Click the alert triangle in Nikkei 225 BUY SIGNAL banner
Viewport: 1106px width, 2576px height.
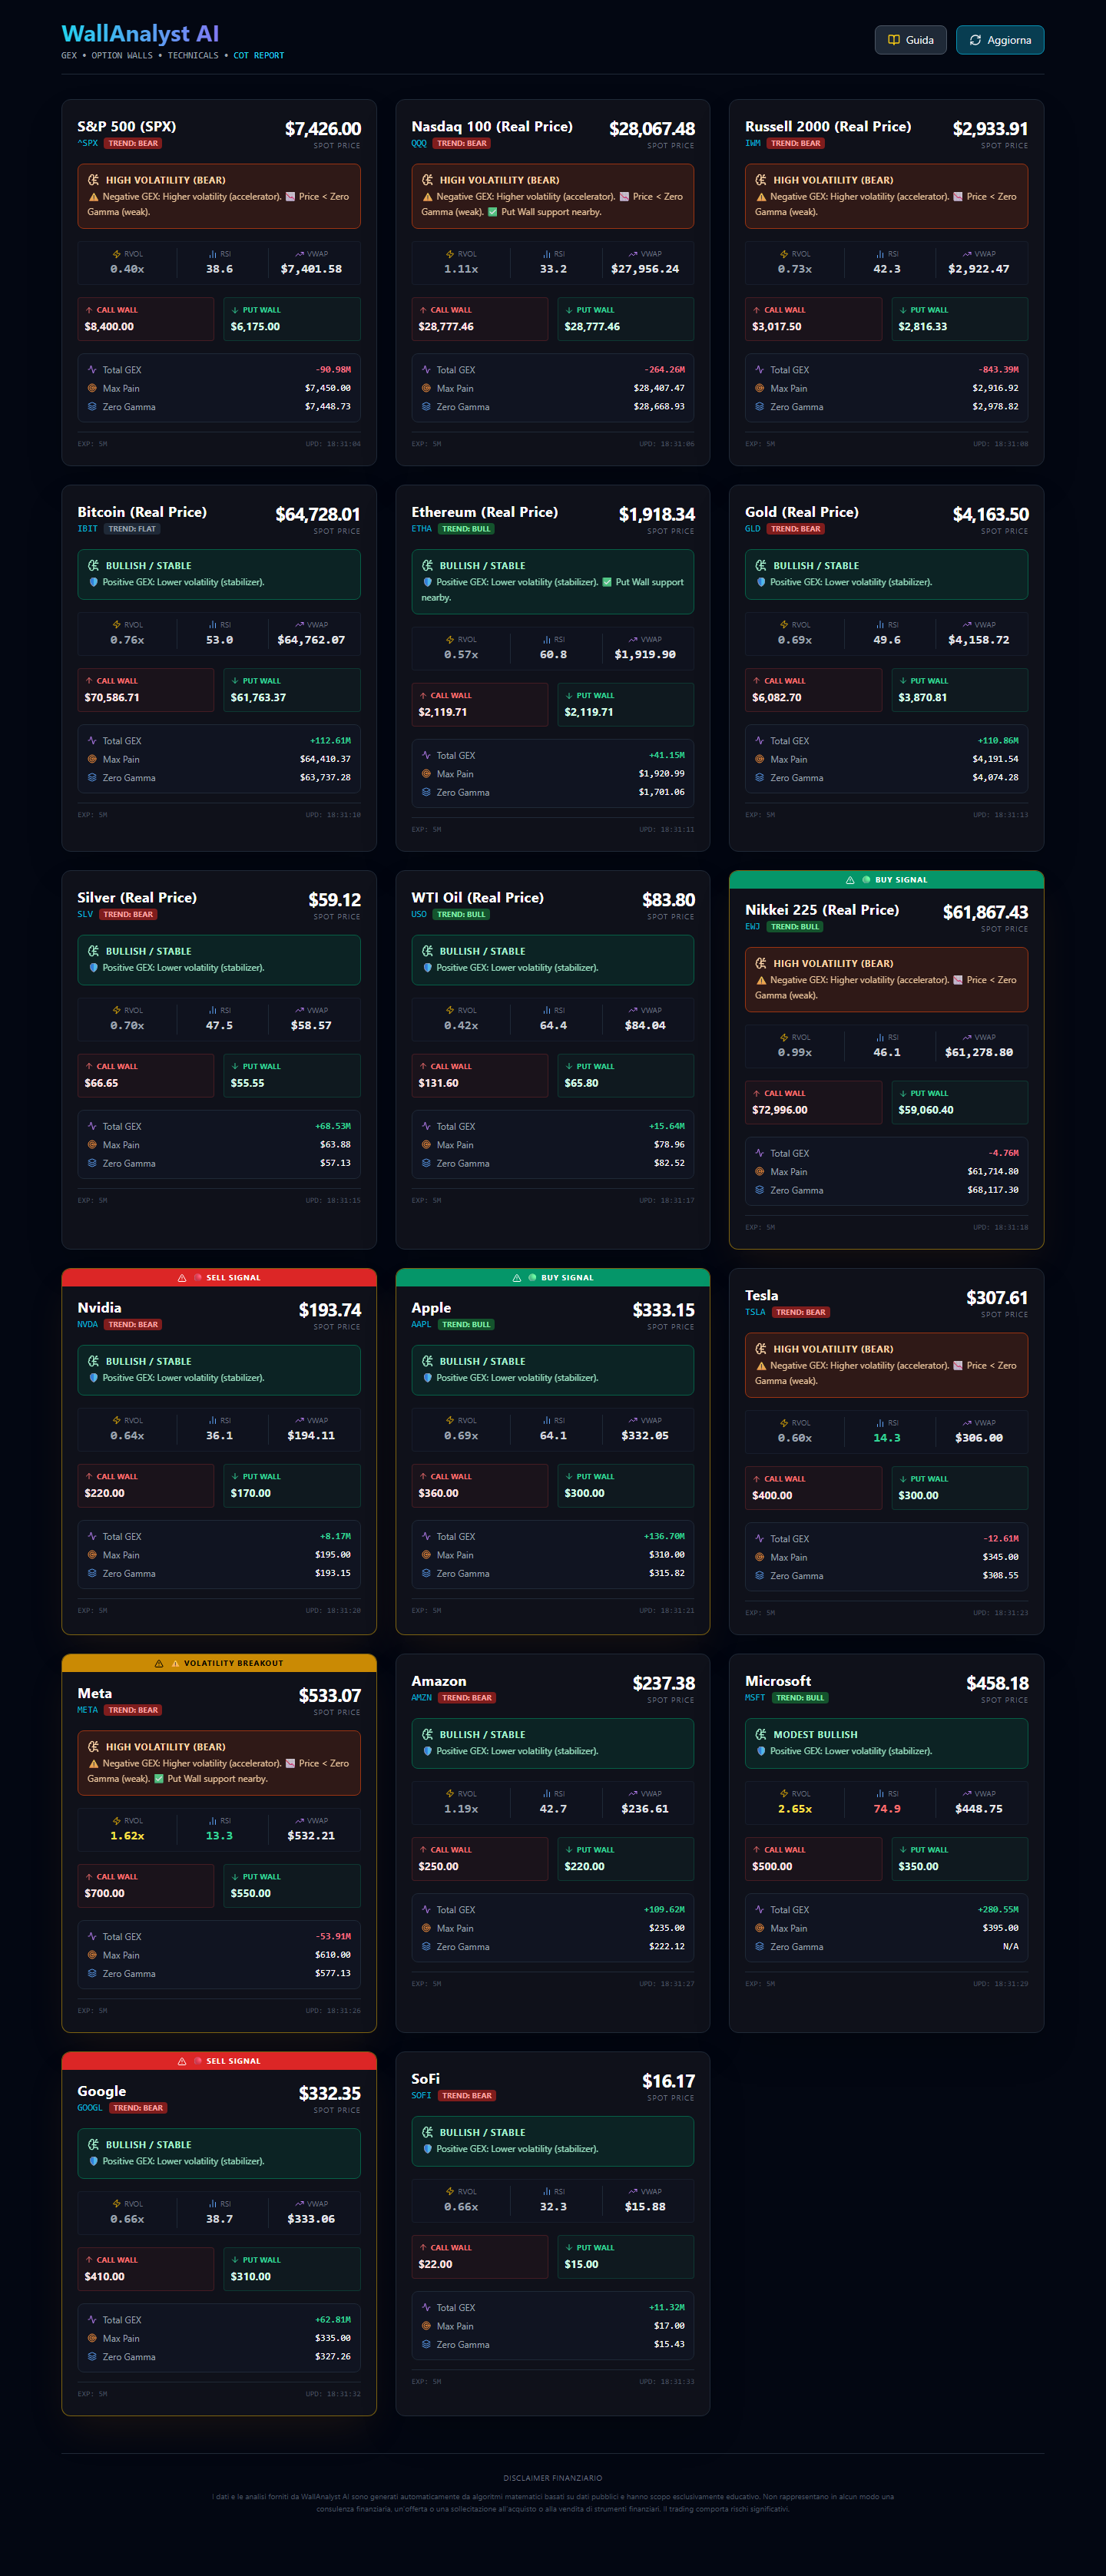[850, 880]
